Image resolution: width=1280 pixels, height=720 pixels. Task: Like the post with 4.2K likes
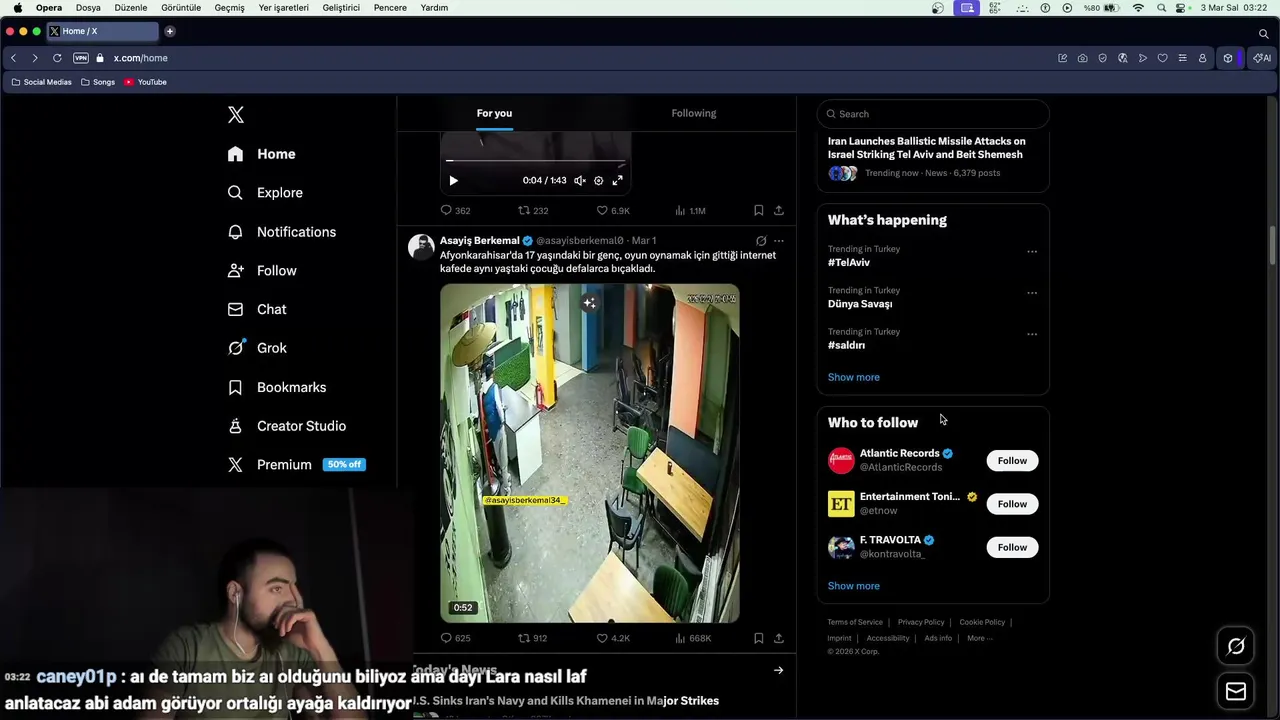point(613,638)
